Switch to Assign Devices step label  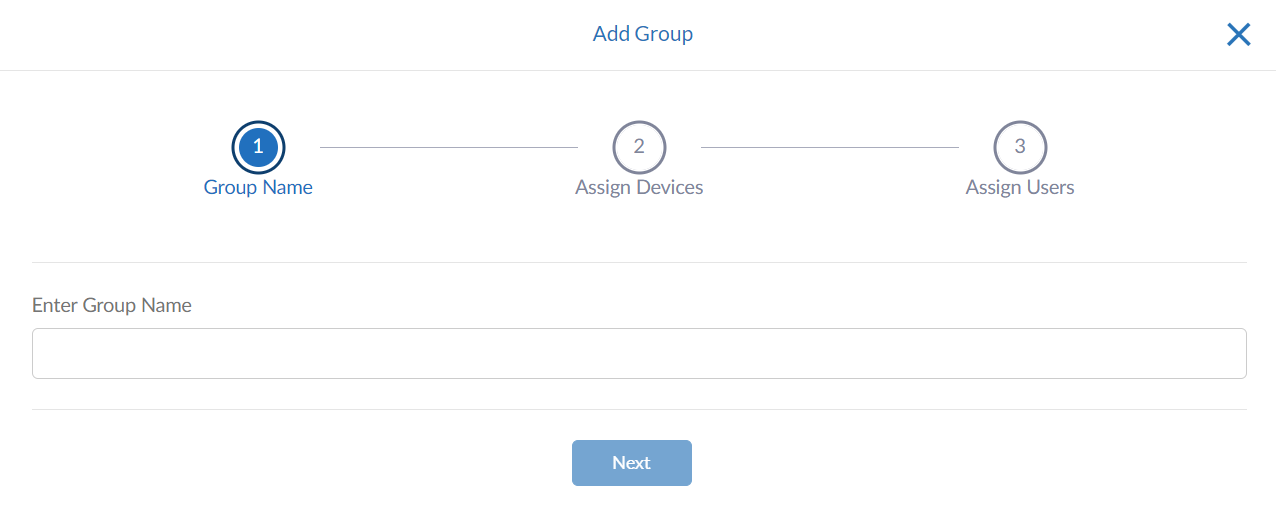pyautogui.click(x=639, y=187)
